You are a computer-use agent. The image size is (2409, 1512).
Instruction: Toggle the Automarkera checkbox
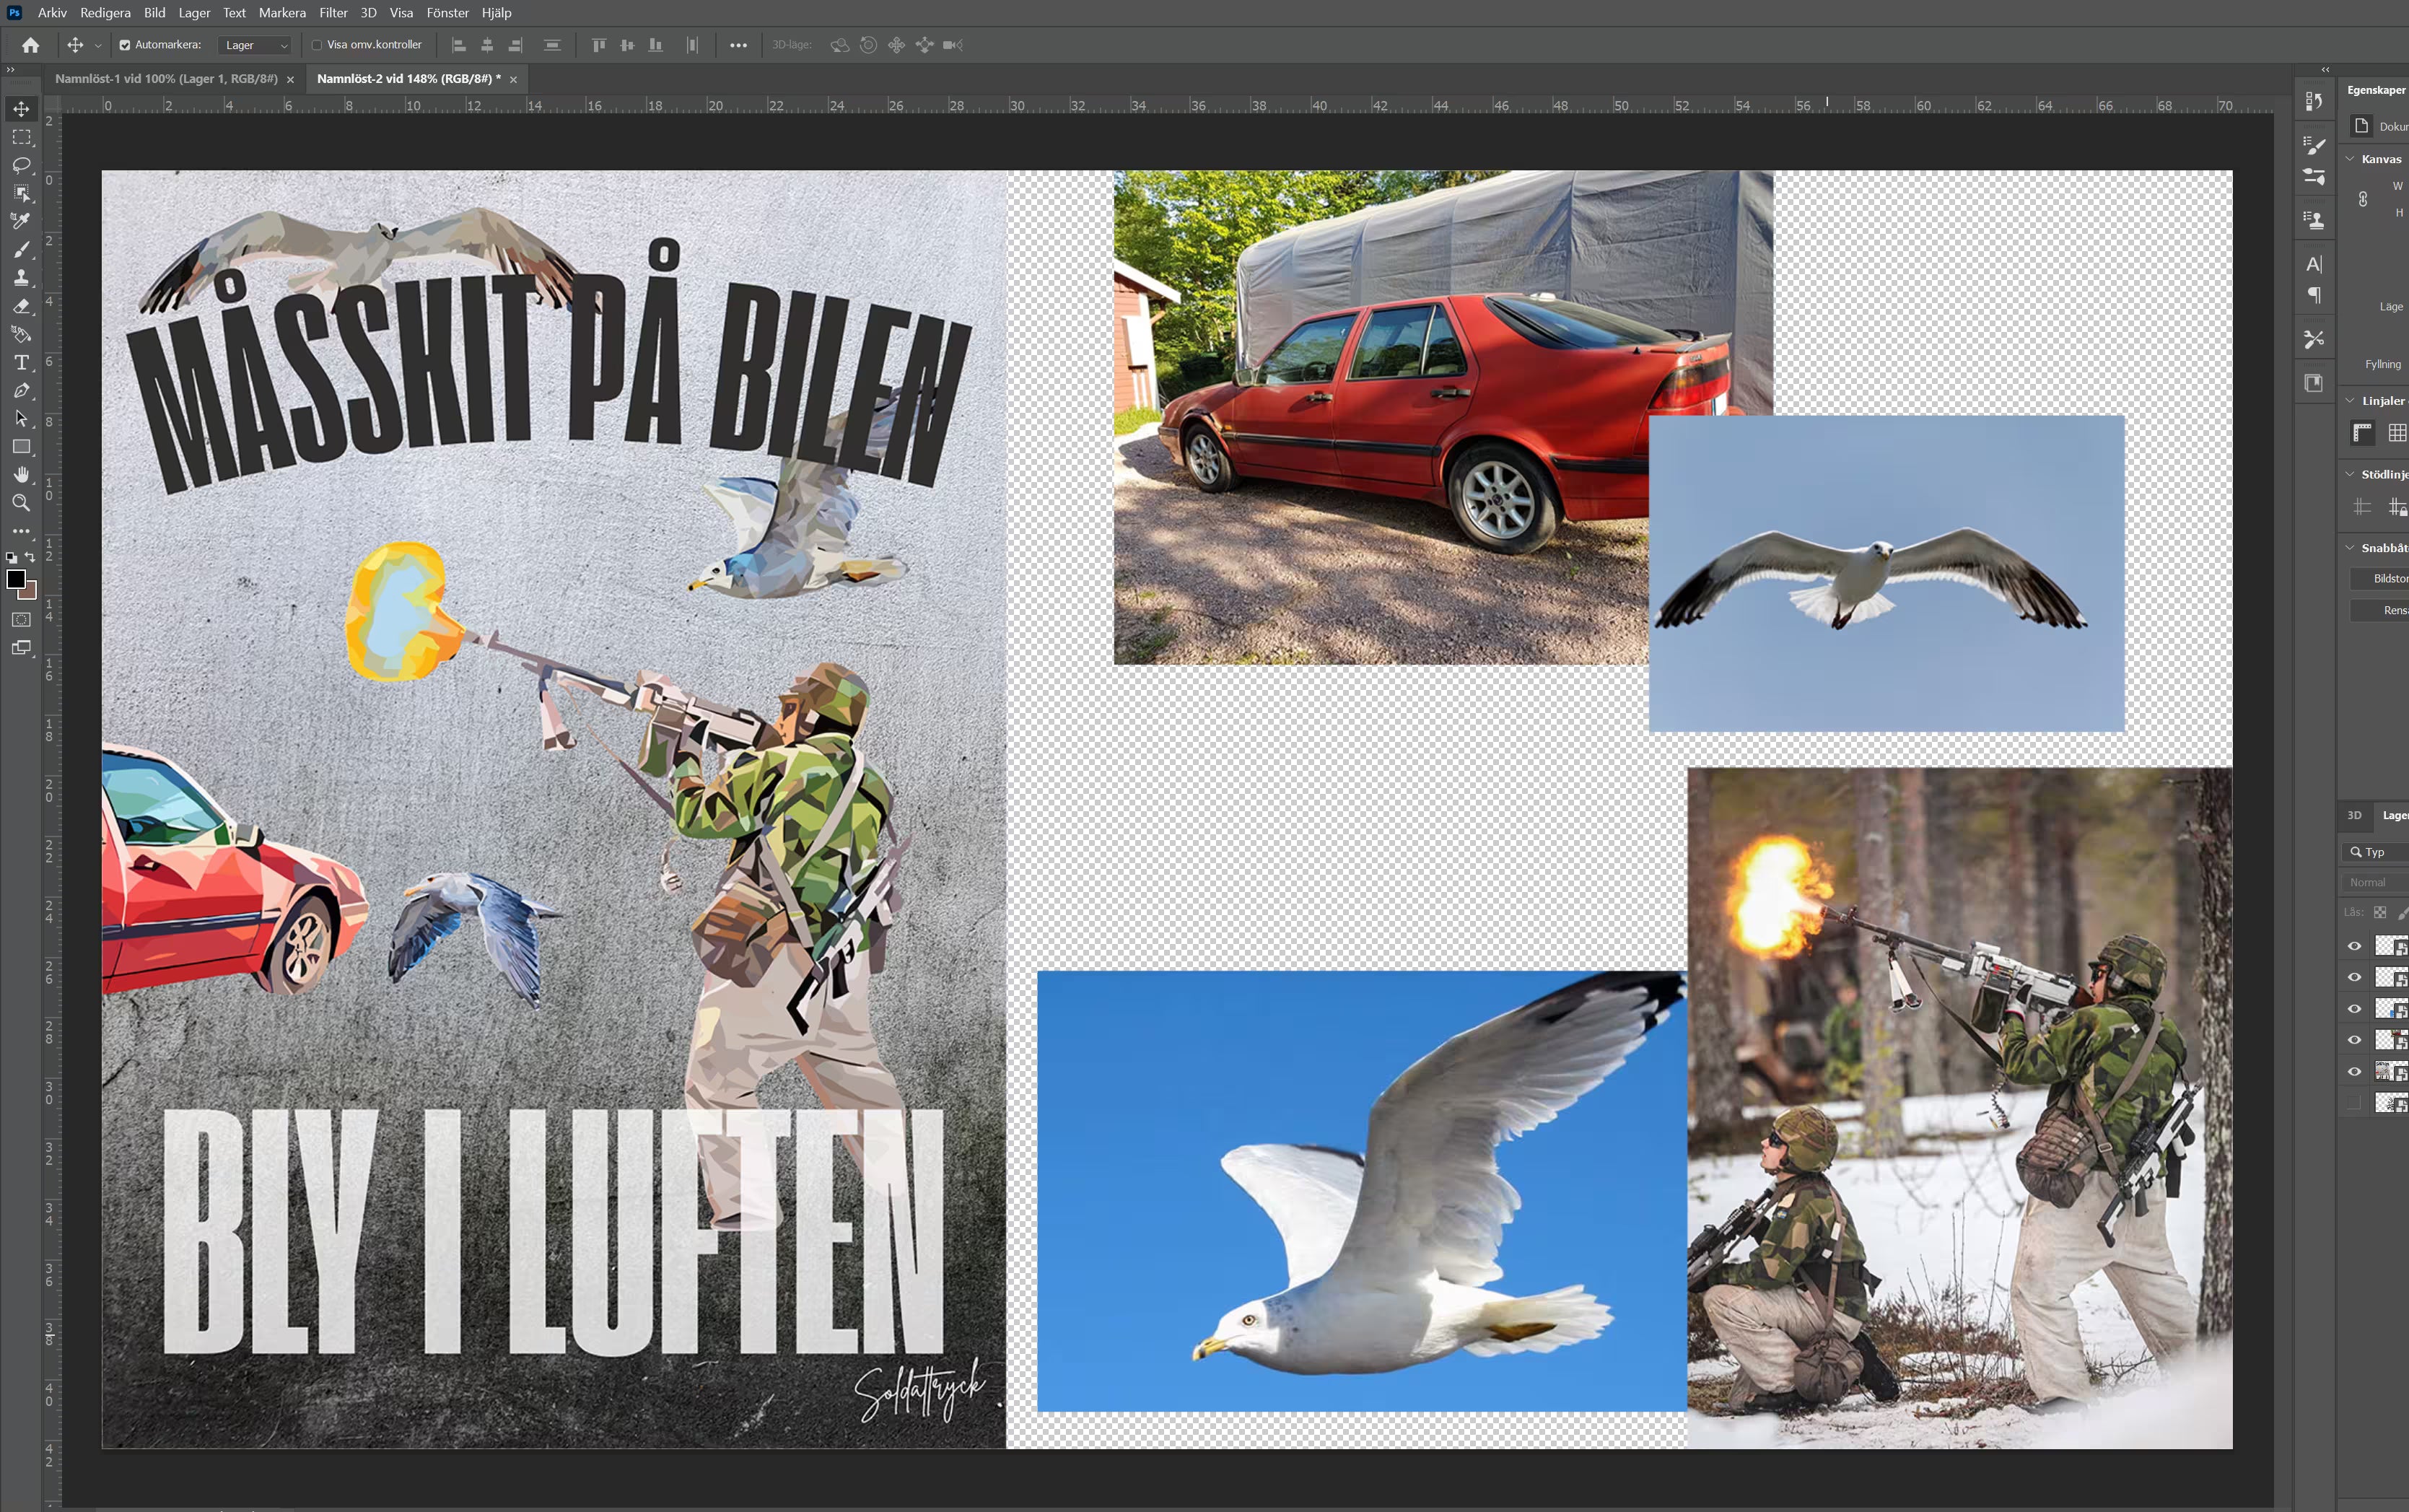point(125,45)
